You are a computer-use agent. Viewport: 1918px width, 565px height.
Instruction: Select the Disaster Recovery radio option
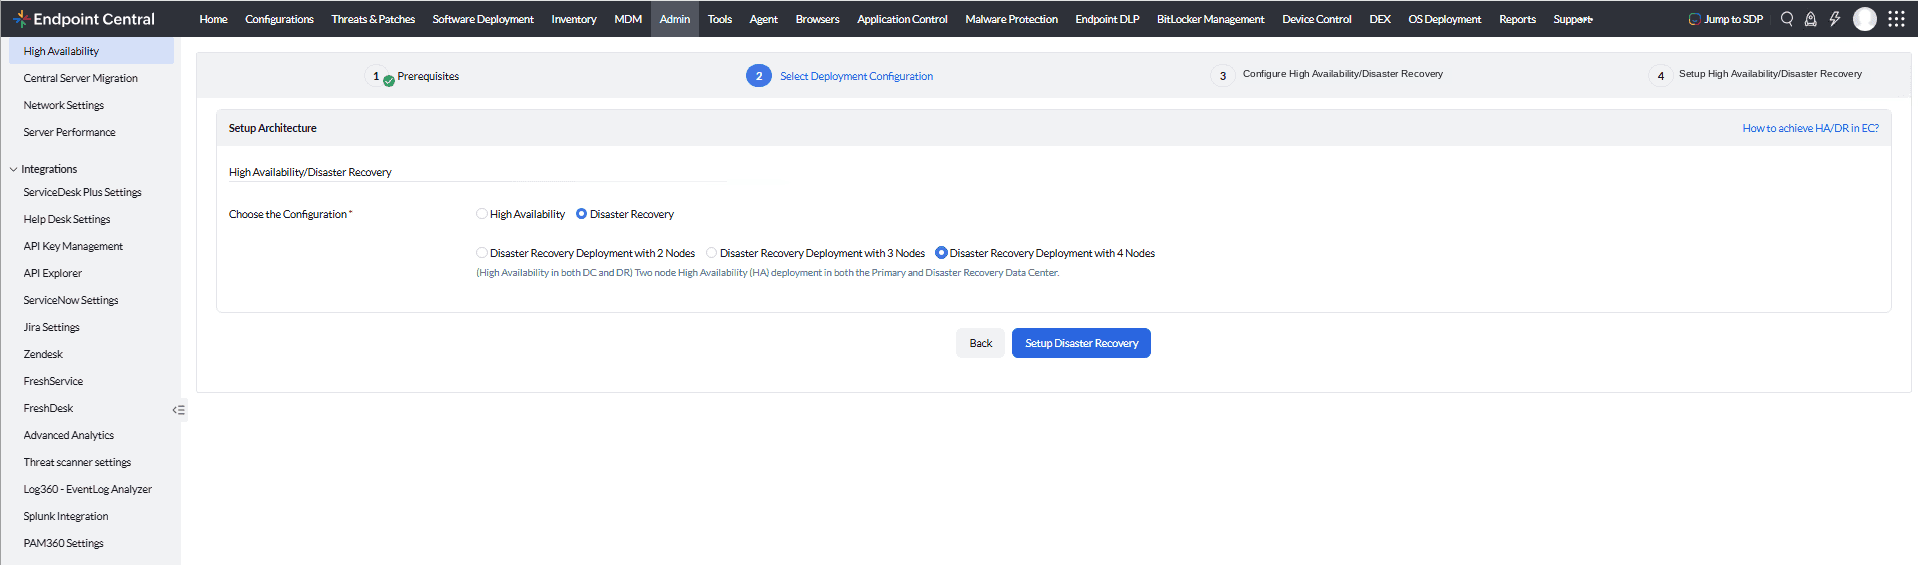(x=582, y=214)
